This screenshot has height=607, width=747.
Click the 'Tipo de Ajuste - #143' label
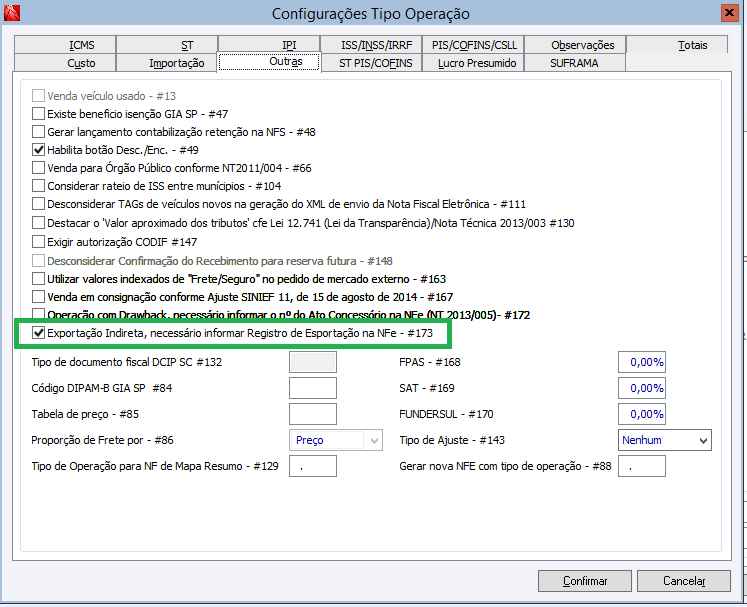[452, 440]
